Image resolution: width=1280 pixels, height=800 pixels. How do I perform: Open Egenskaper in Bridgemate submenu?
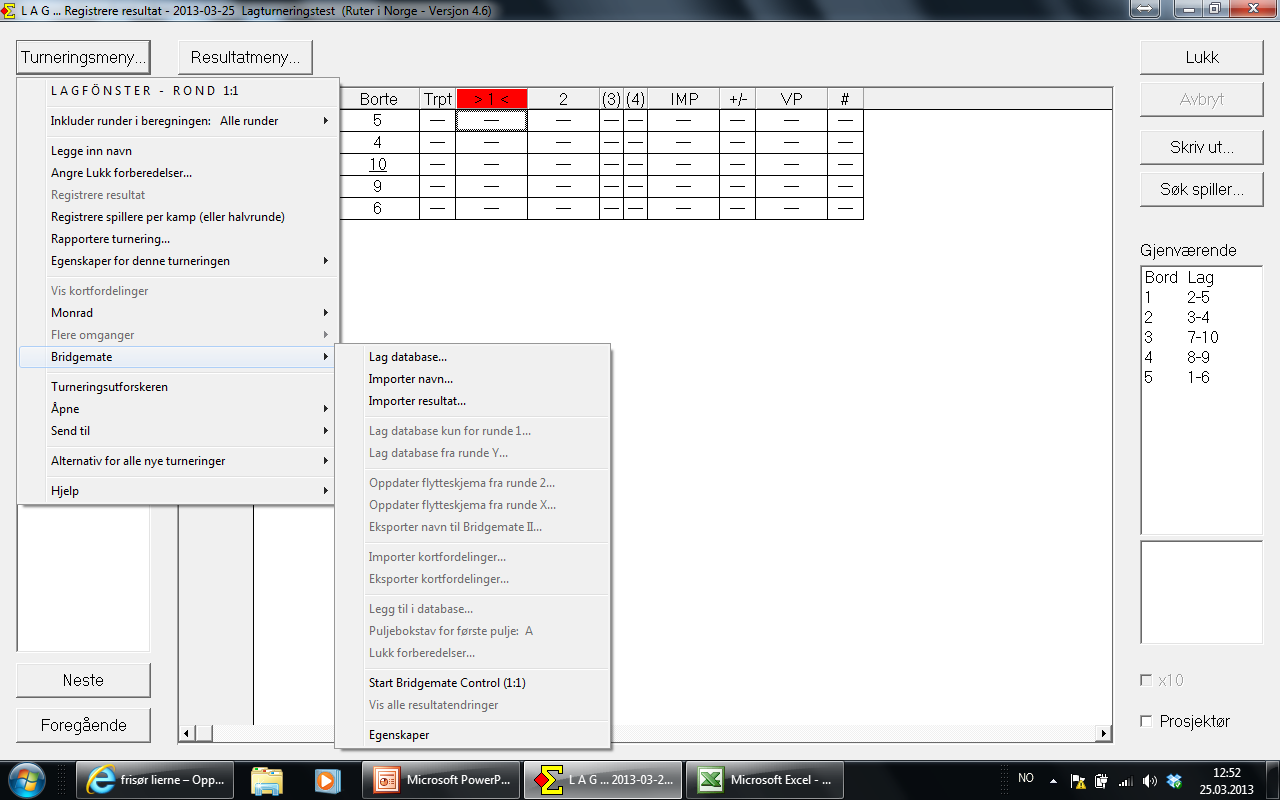[x=472, y=735]
